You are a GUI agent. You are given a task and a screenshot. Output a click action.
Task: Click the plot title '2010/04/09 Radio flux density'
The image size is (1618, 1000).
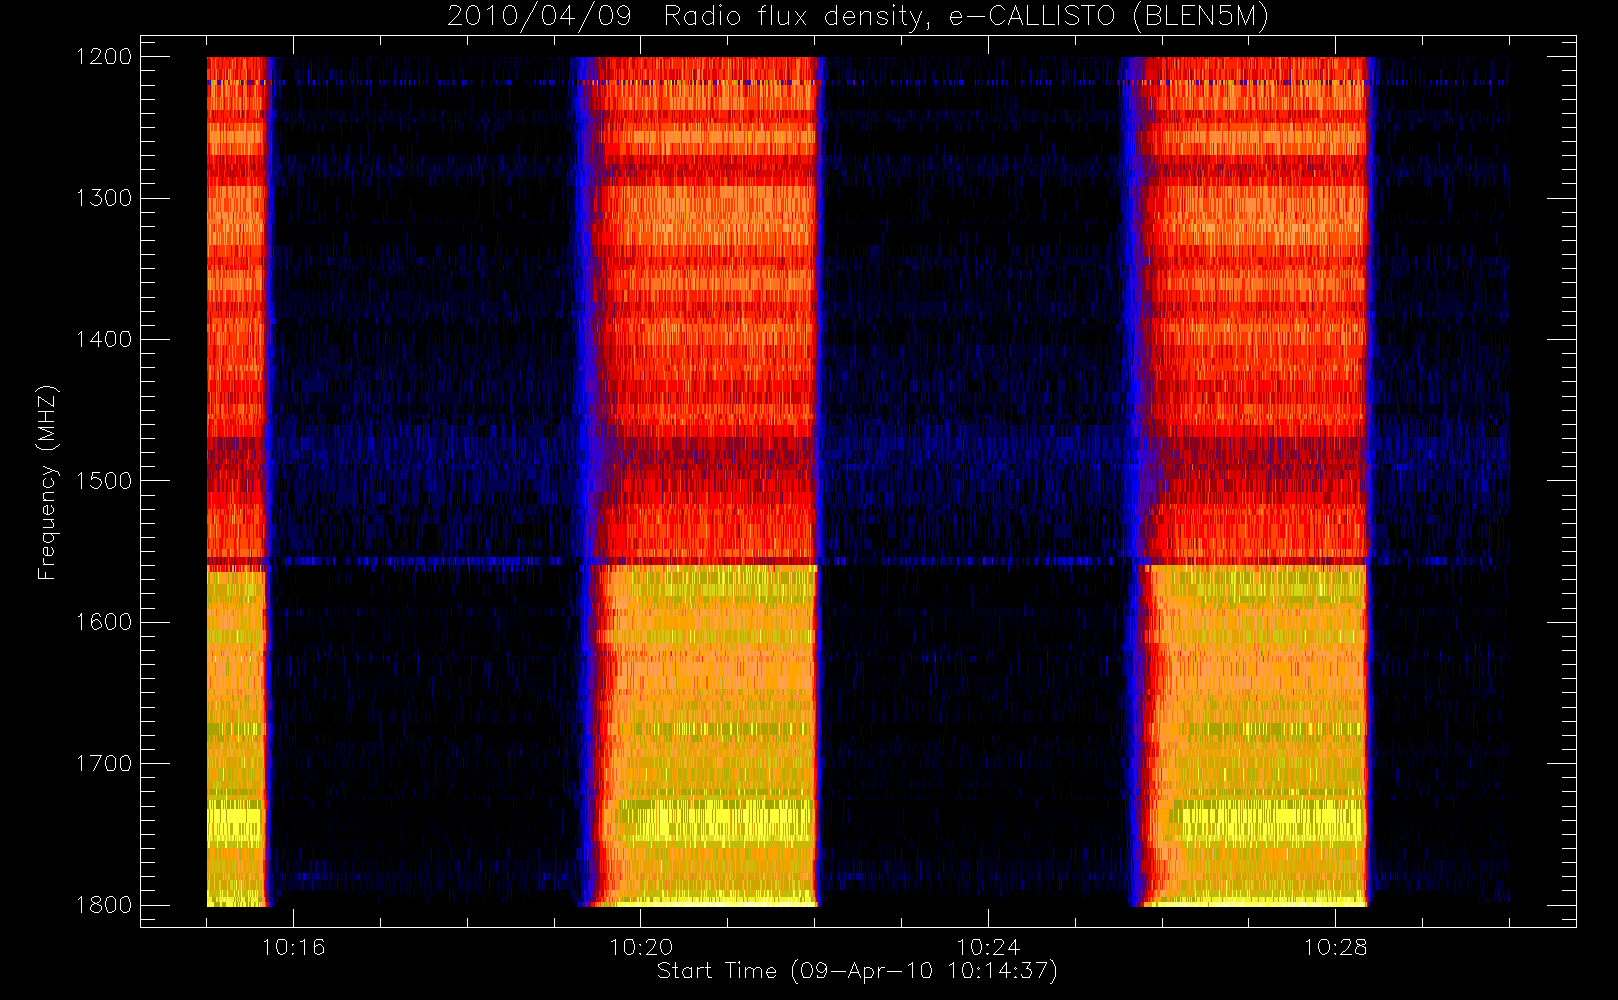tap(858, 17)
